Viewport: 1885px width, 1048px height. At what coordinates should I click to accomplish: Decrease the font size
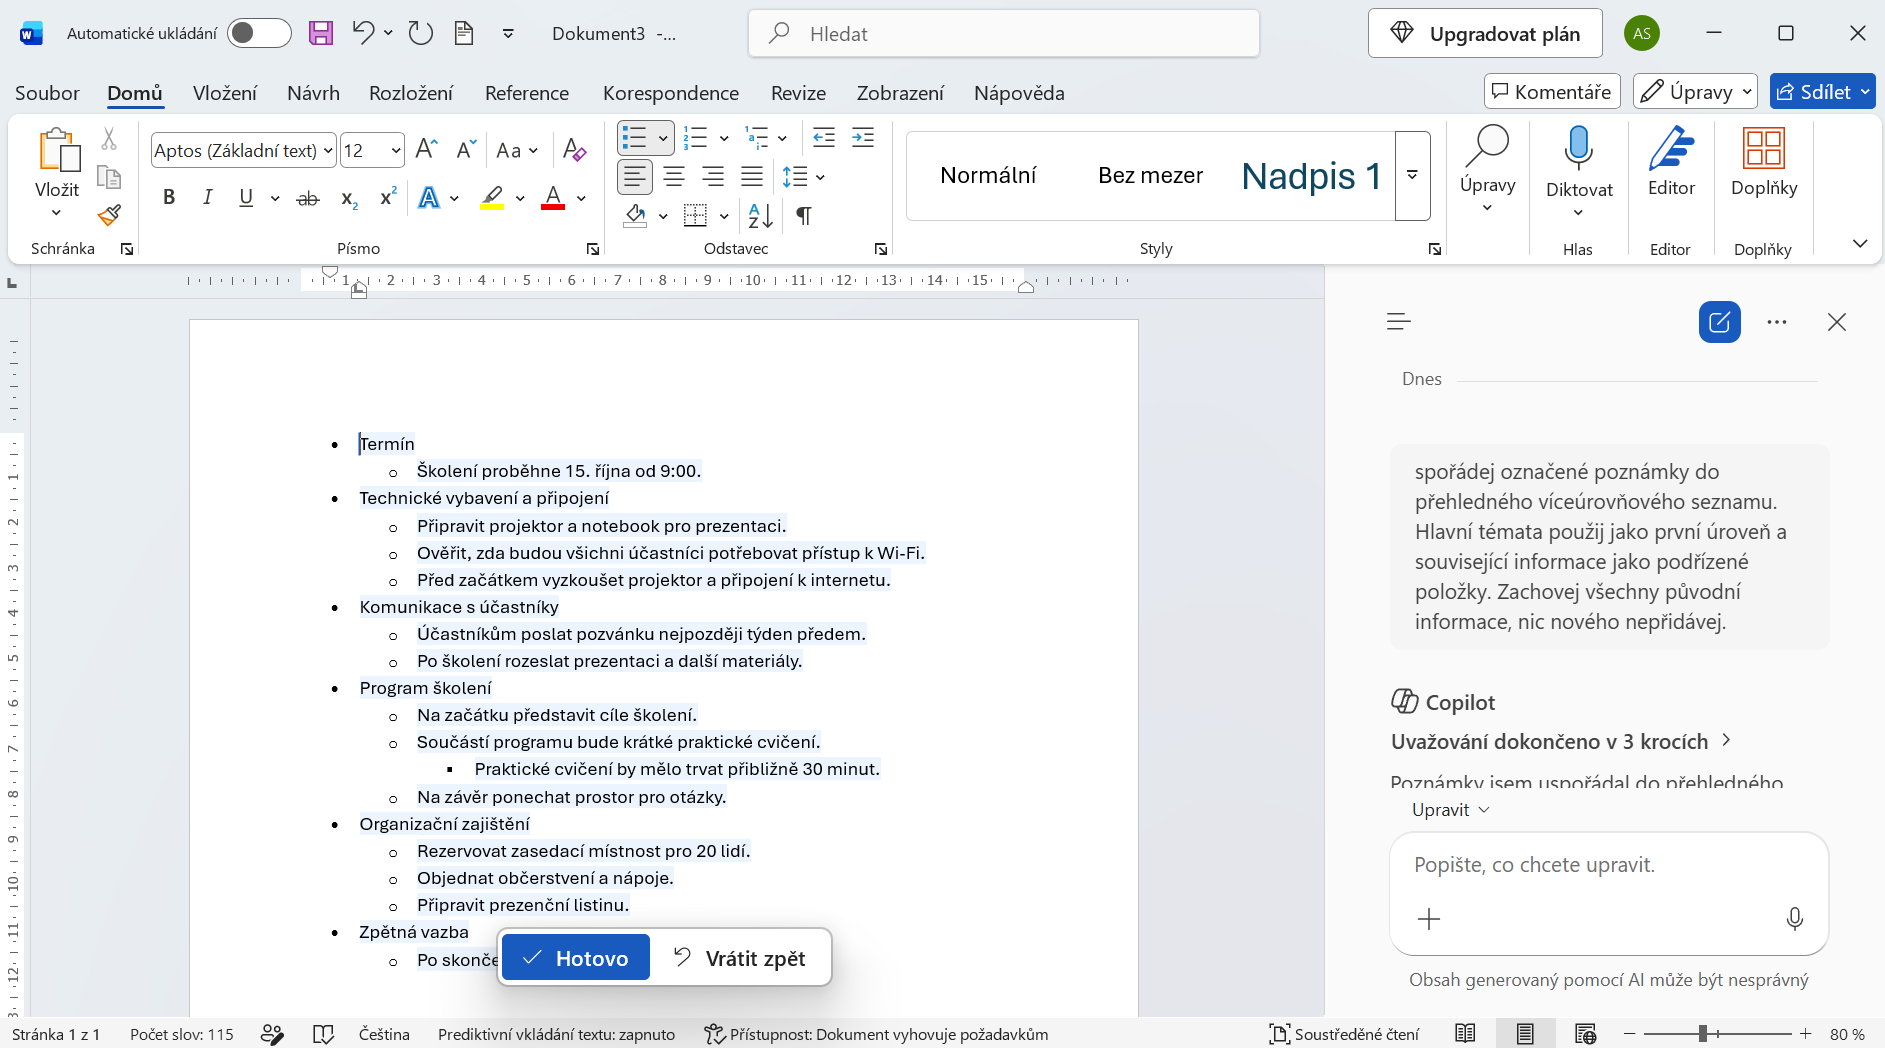pos(465,150)
